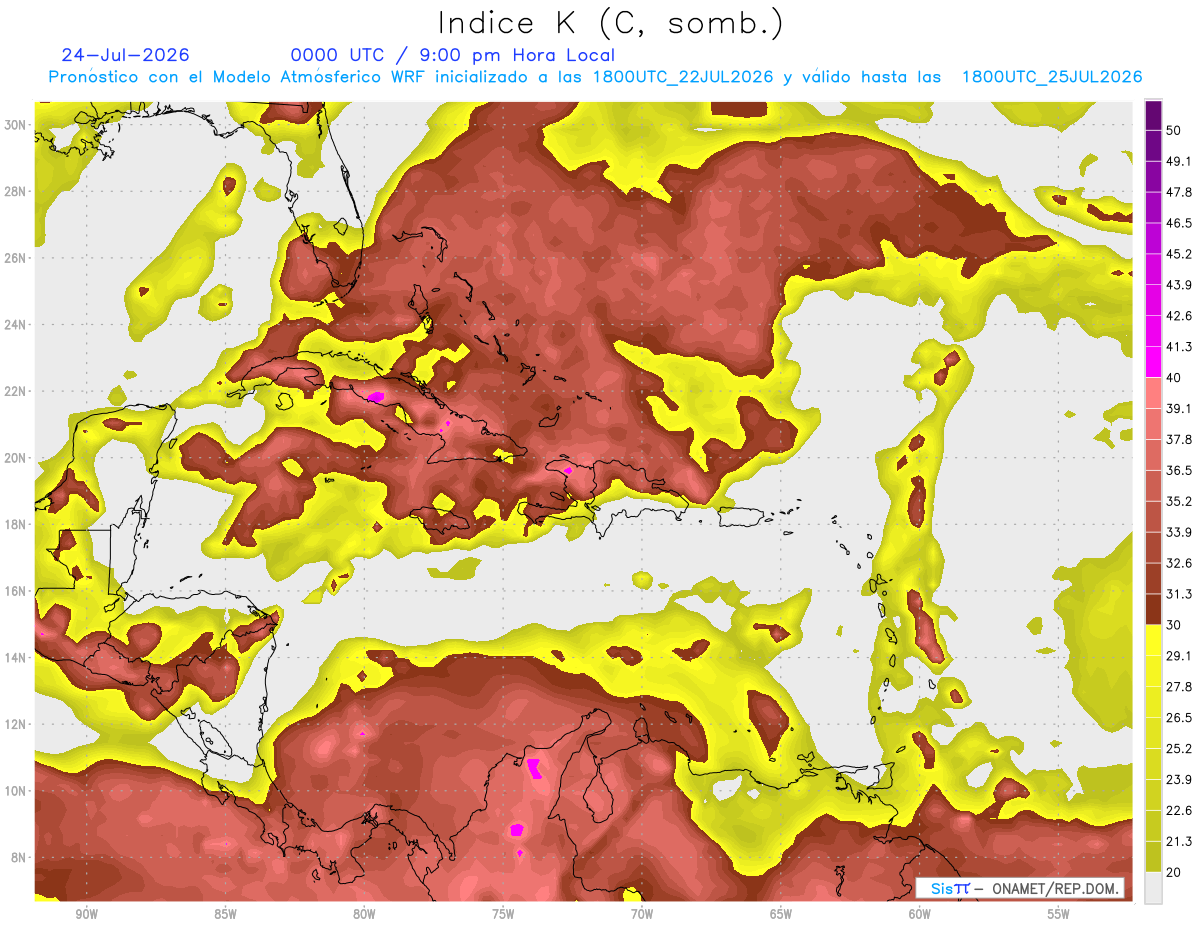
Task: Click the '37.8' color bar label
Action: (x=1179, y=439)
